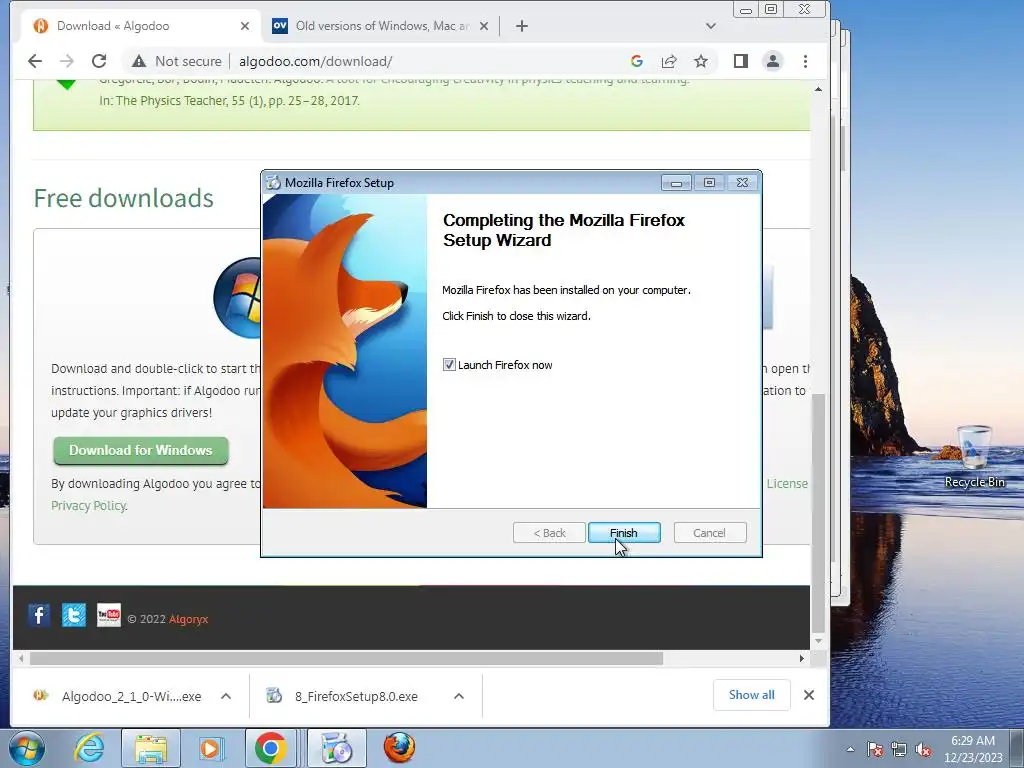Click the Finish button in Firefox Setup
The height and width of the screenshot is (768, 1024).
pyautogui.click(x=624, y=533)
